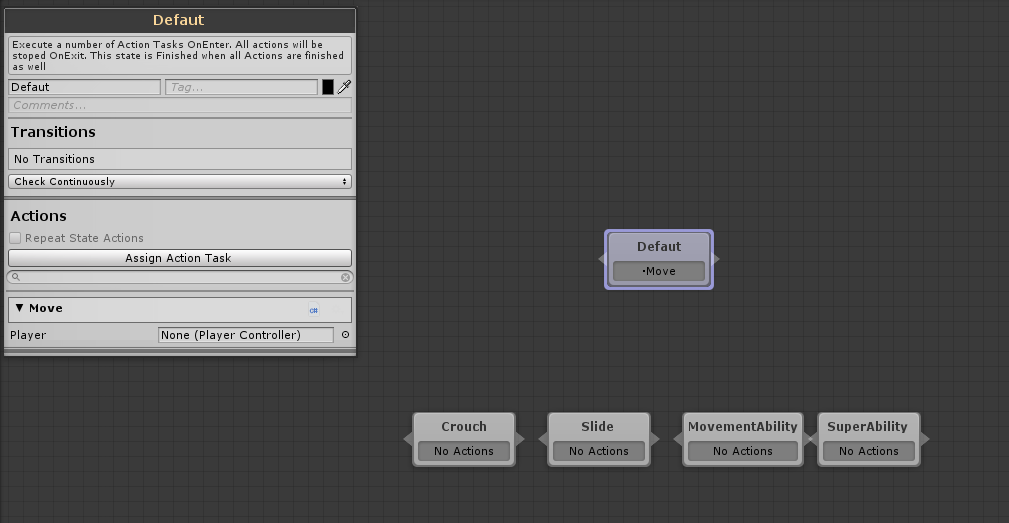The image size is (1009, 523).
Task: Click the Transitions section heading
Action: tap(53, 132)
